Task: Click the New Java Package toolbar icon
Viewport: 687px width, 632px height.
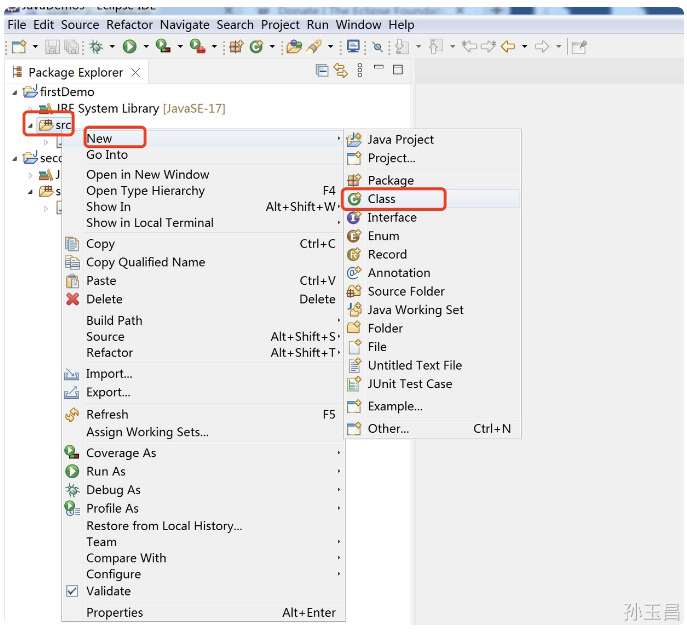Action: pos(237,46)
